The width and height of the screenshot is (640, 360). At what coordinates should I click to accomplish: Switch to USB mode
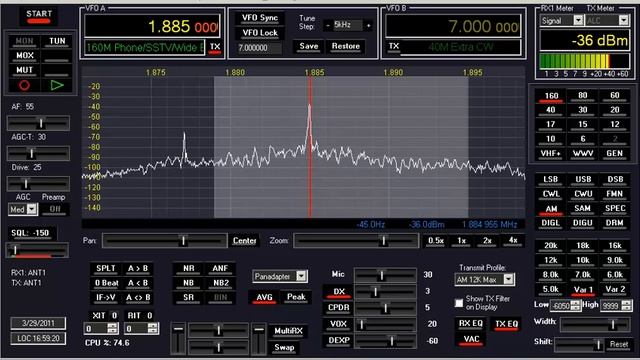(x=583, y=180)
